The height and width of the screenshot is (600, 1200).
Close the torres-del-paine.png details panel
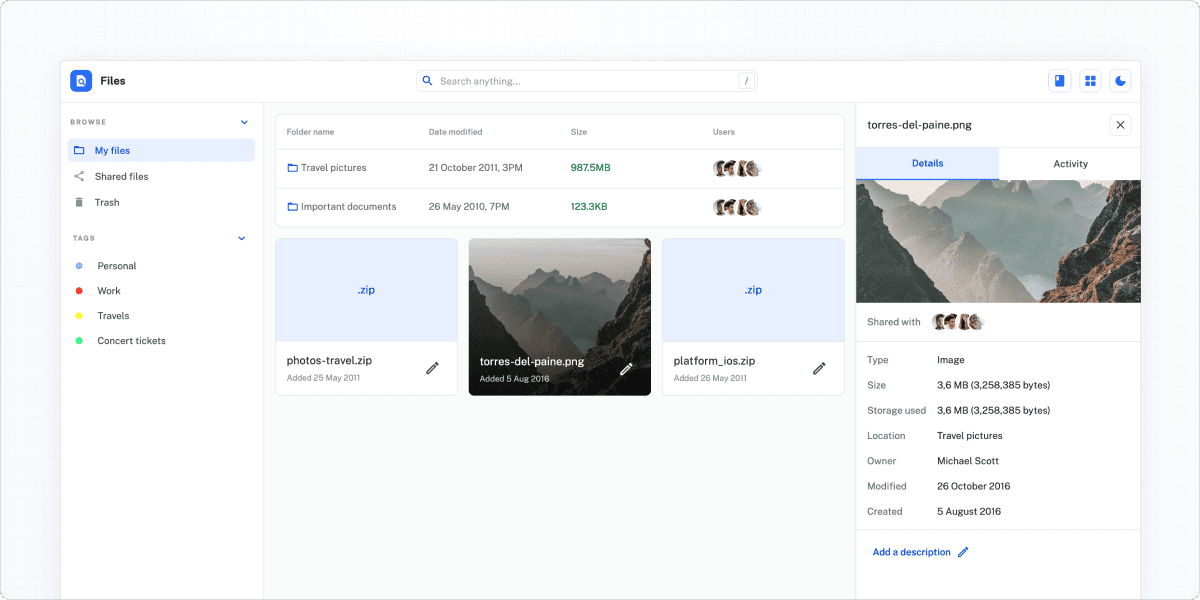coord(1120,124)
